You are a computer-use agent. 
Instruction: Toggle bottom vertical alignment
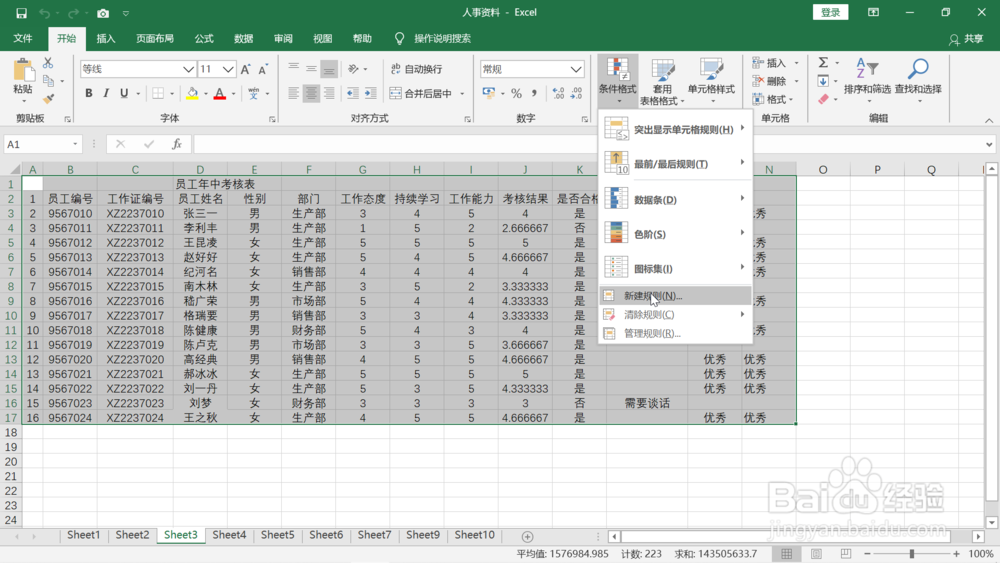coord(329,69)
